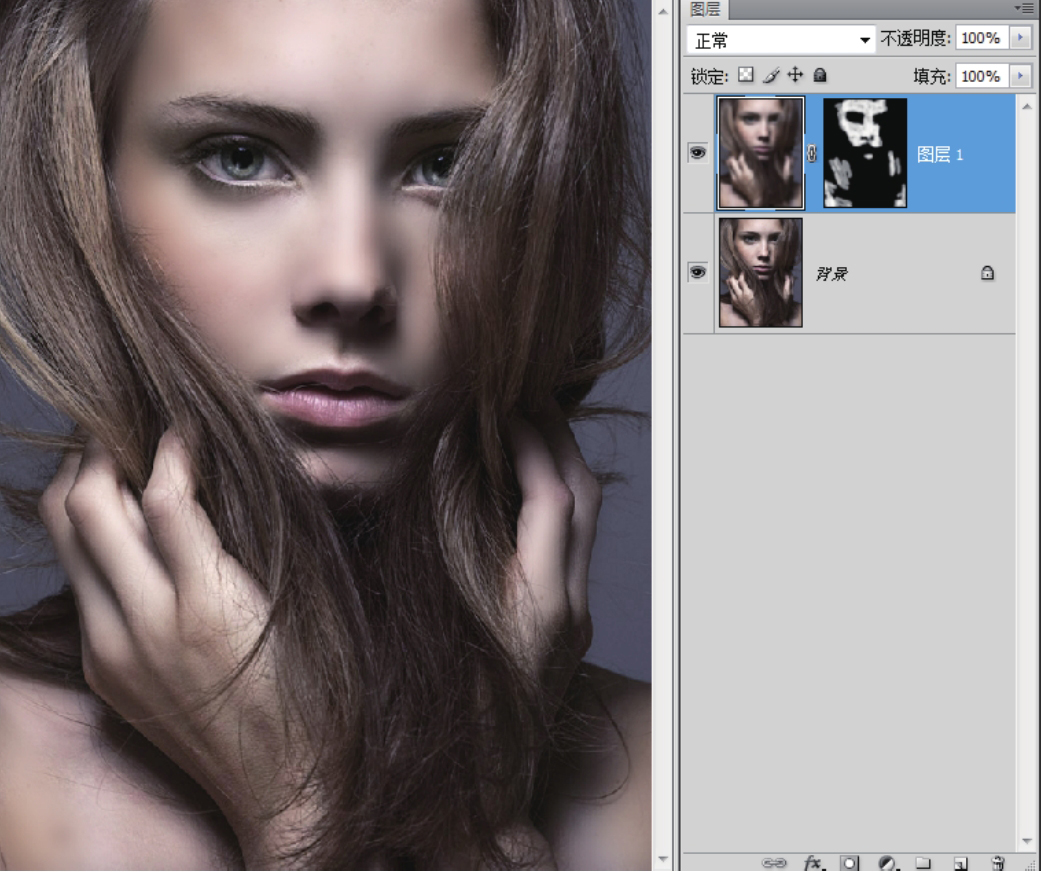Toggle lock transparent pixels
This screenshot has width=1041, height=872.
pyautogui.click(x=745, y=75)
